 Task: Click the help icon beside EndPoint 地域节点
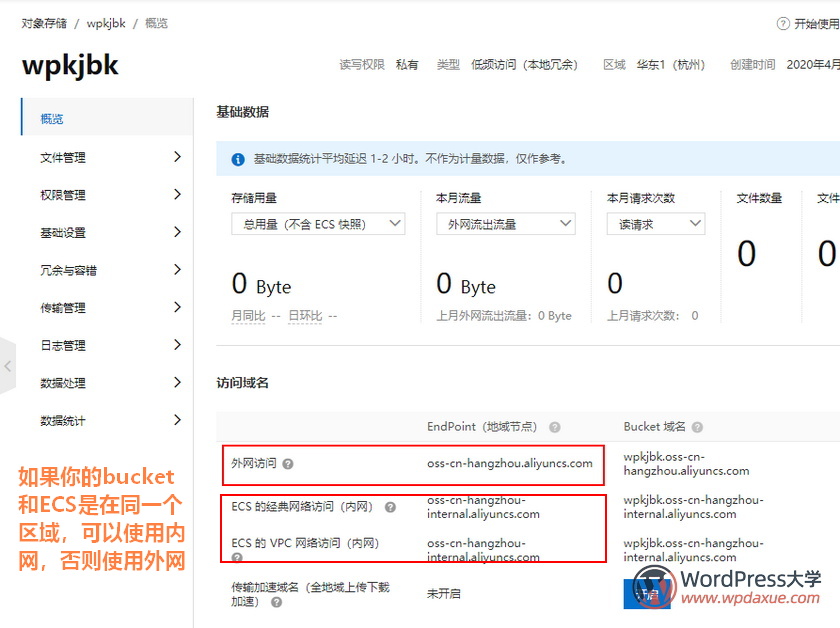[x=554, y=426]
